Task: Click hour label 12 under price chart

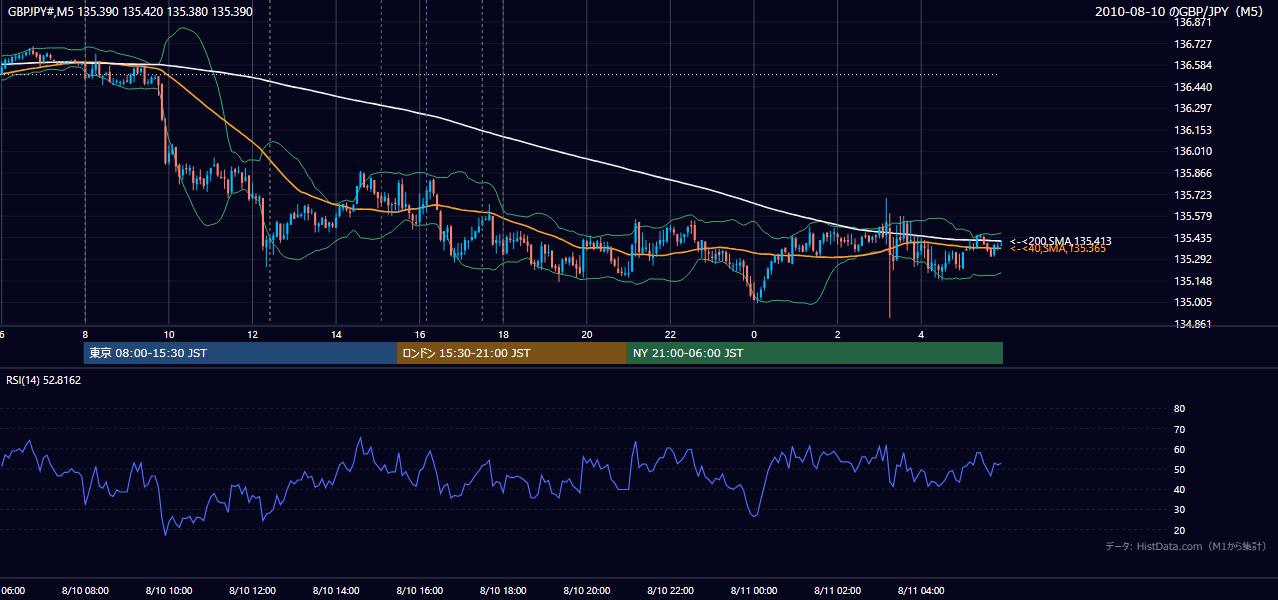Action: (253, 334)
